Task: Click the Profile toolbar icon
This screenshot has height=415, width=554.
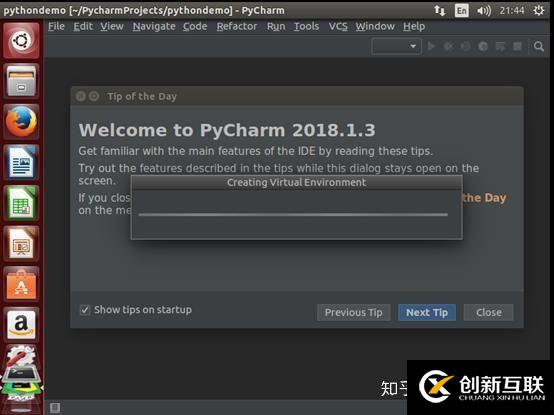Action: [x=483, y=46]
